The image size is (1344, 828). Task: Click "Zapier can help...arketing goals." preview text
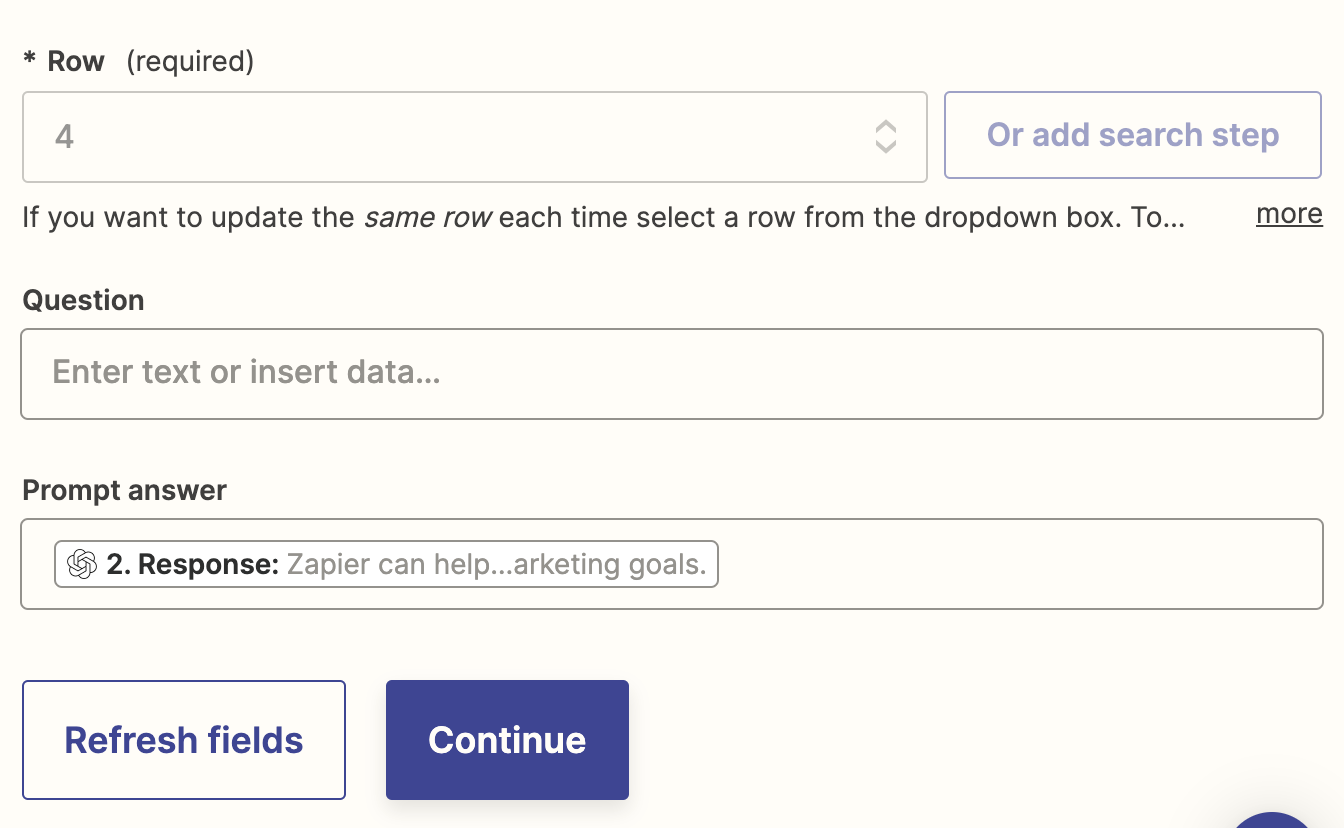click(496, 564)
